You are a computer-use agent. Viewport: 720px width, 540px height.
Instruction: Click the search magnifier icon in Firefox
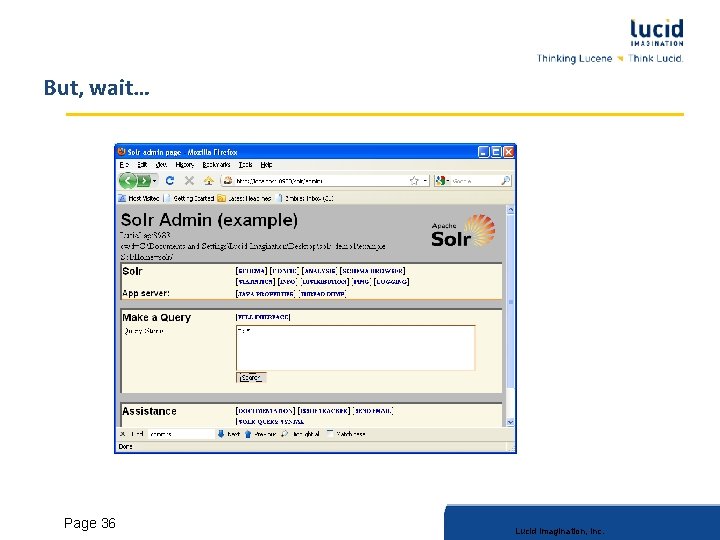[x=505, y=181]
